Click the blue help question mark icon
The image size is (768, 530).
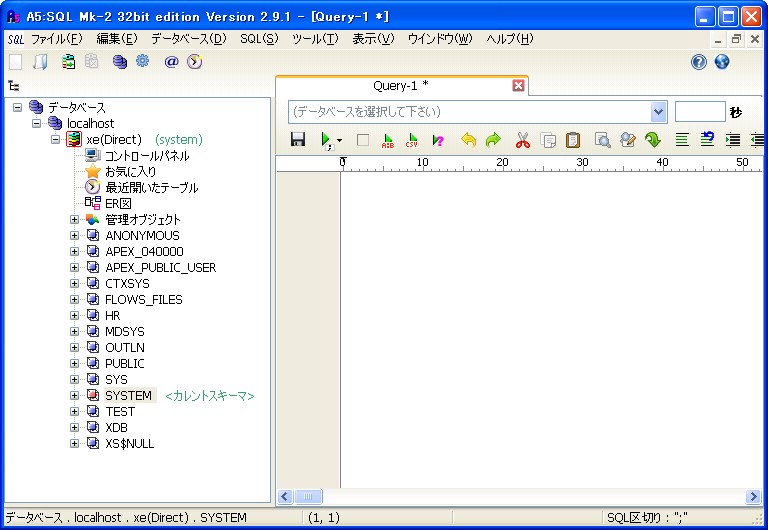[x=699, y=62]
